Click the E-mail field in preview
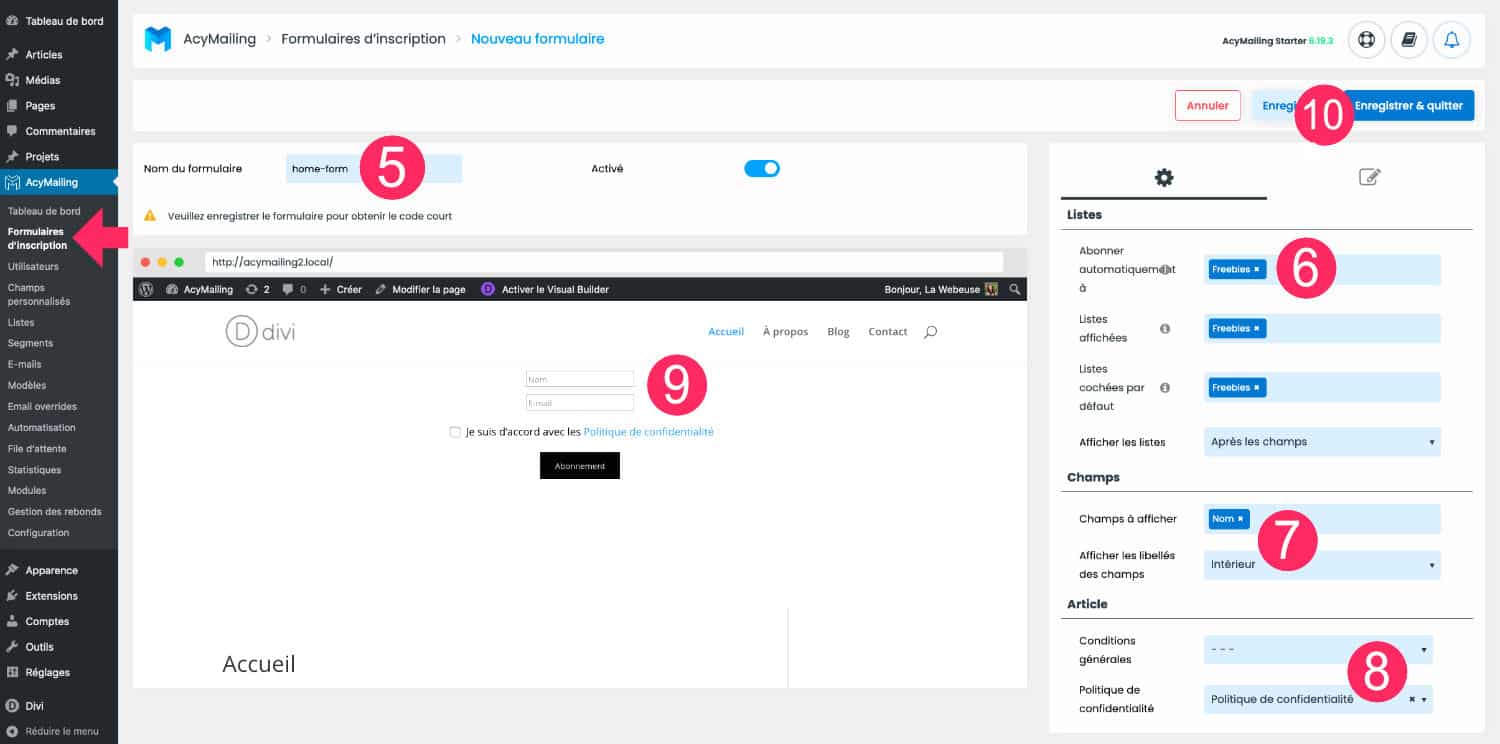Screen dimensions: 1500x744 580,403
